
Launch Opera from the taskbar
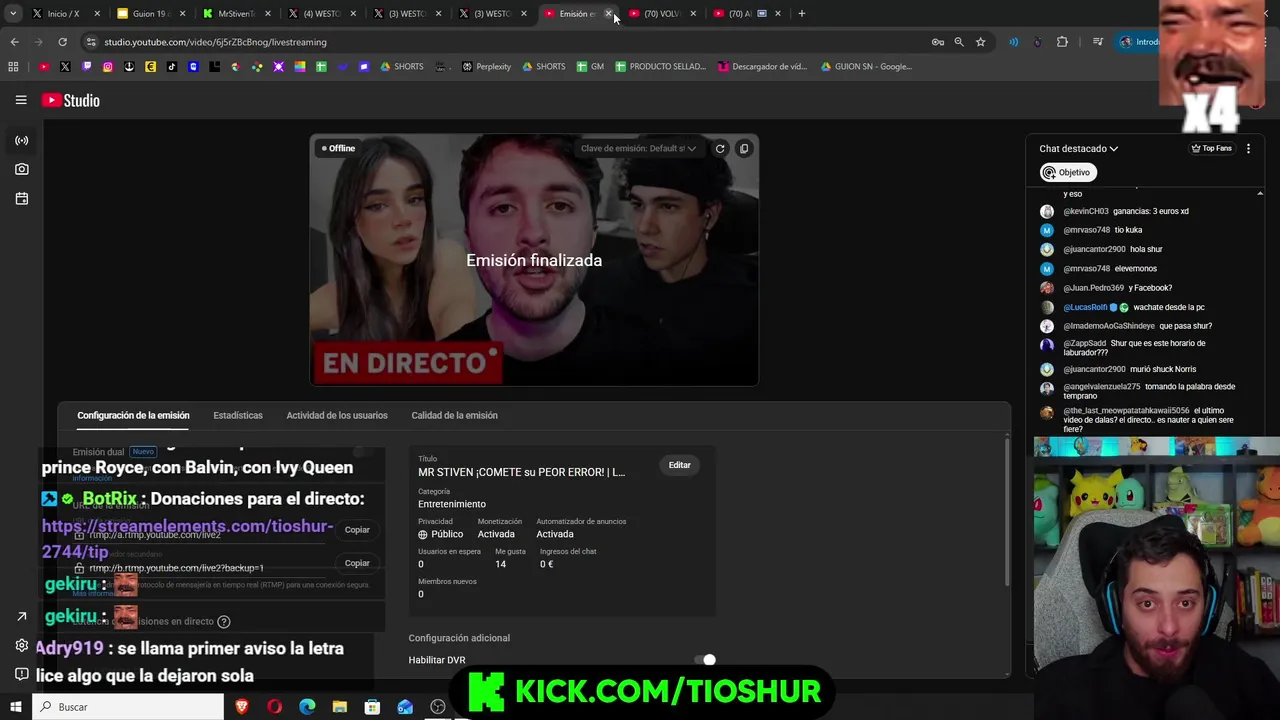pos(275,707)
